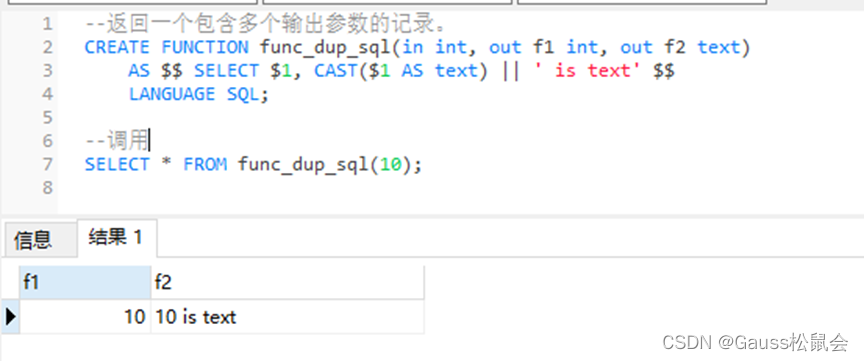Image resolution: width=864 pixels, height=361 pixels.
Task: Click line number 1 in the gutter
Action: [x=47, y=24]
